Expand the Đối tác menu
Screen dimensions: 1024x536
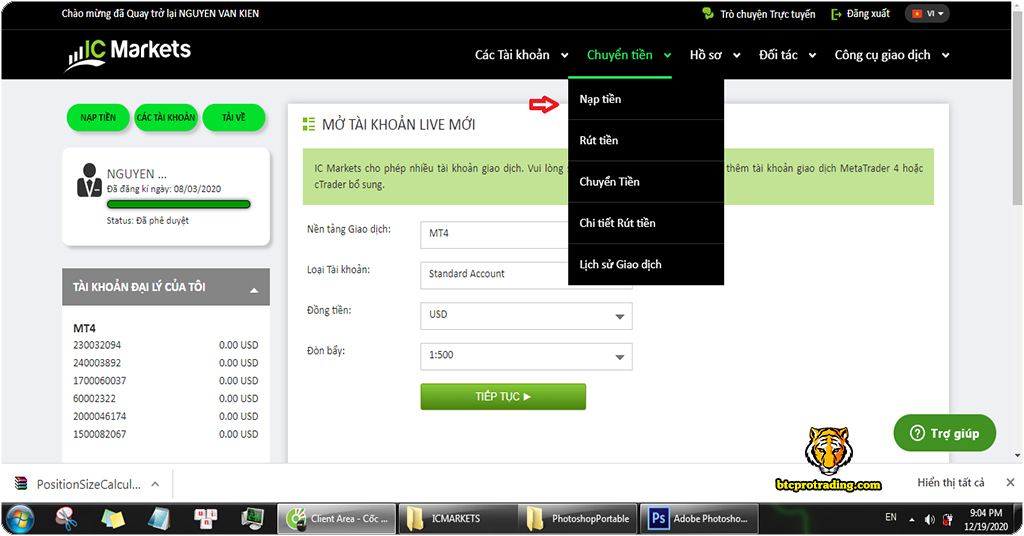pyautogui.click(x=787, y=55)
